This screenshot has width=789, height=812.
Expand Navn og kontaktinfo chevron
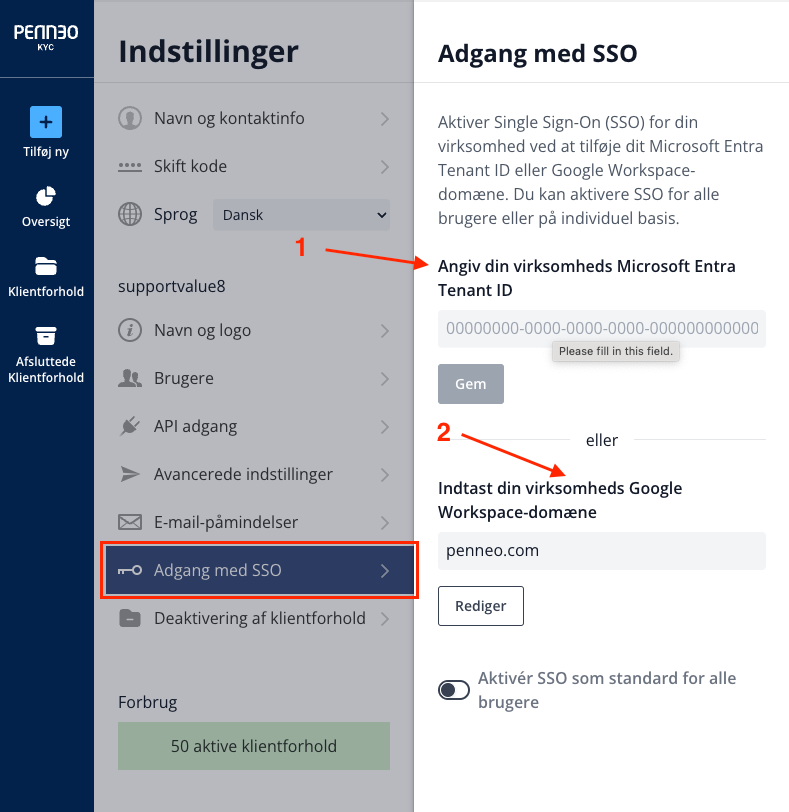click(x=385, y=119)
